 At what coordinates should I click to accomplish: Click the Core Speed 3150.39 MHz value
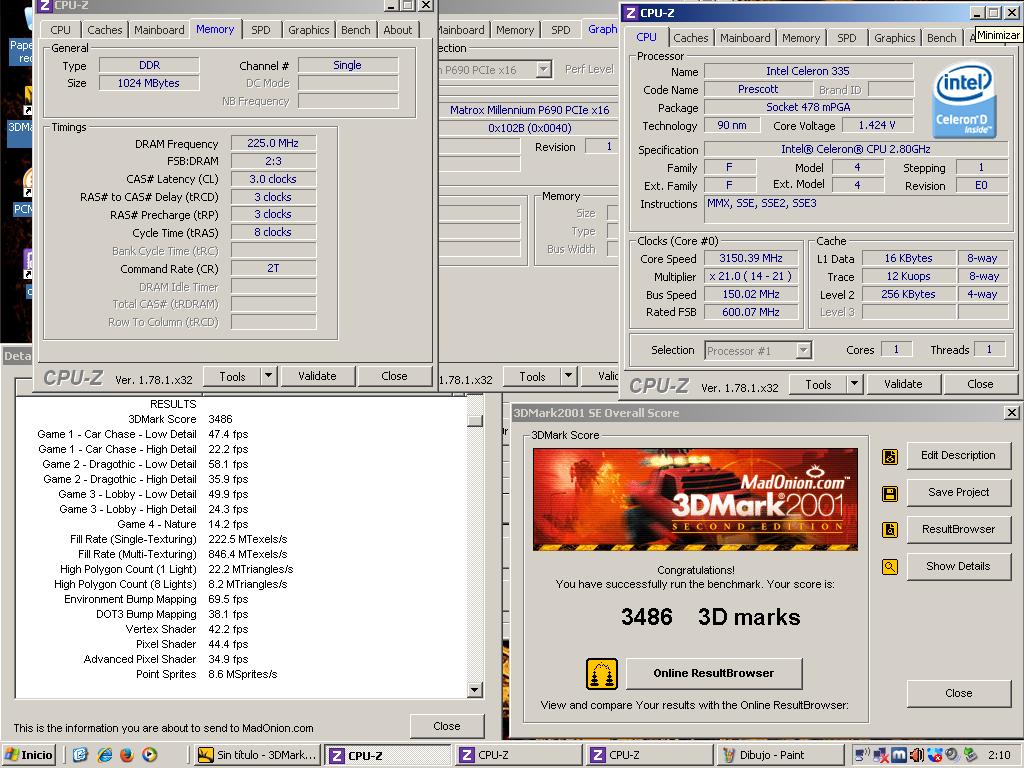click(x=751, y=259)
